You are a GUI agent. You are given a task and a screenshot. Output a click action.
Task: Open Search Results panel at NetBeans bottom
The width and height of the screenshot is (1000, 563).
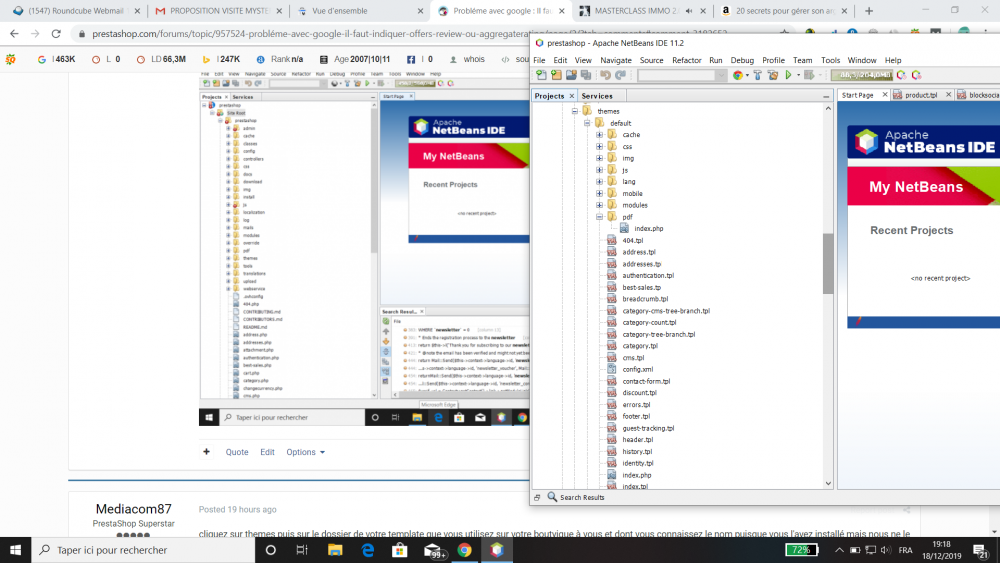click(x=576, y=497)
